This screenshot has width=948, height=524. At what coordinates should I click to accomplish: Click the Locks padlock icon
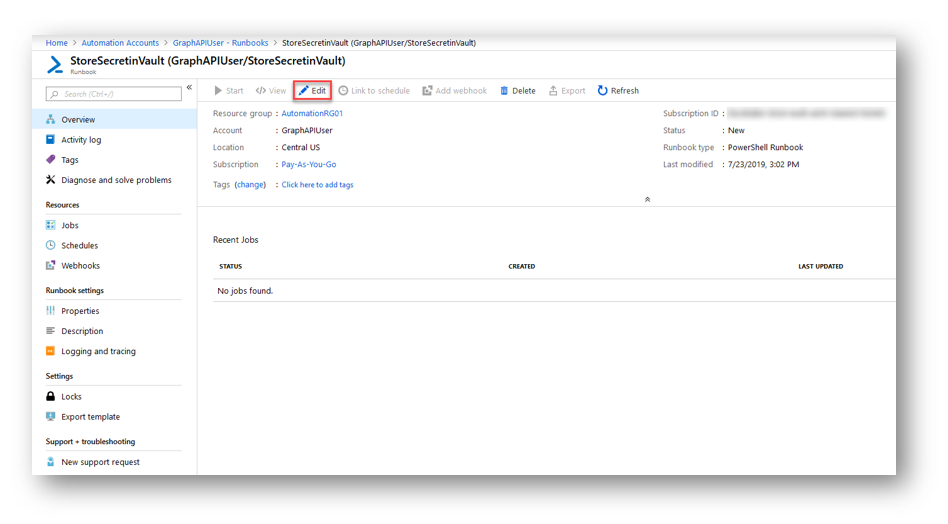pos(51,396)
